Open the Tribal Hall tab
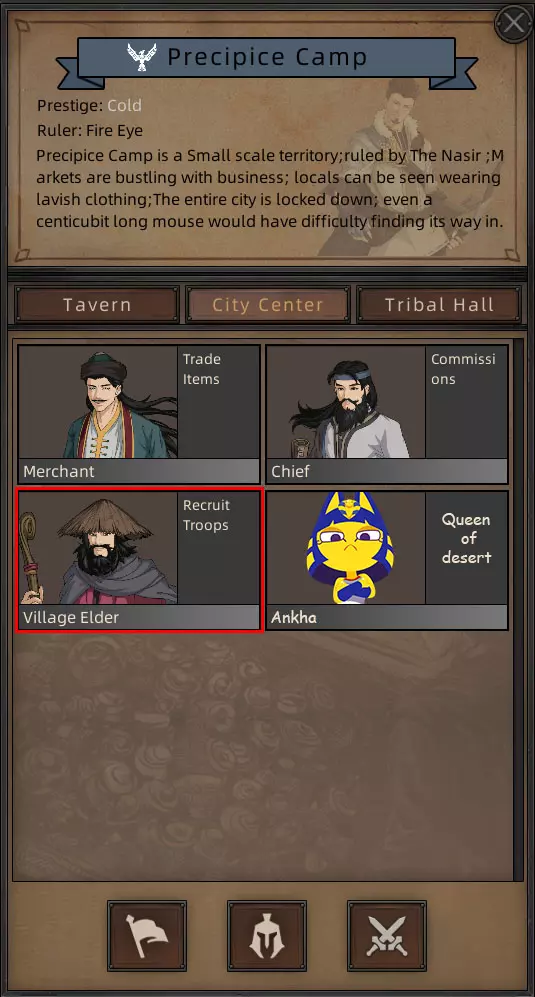 coord(439,305)
